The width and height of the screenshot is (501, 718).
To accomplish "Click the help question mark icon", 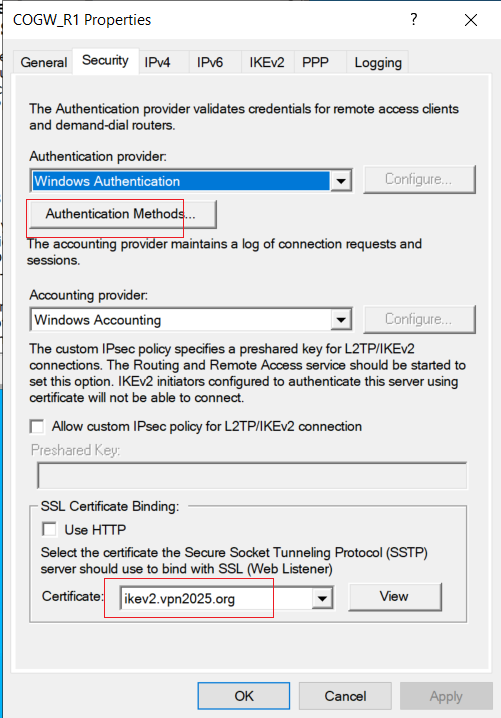I will click(414, 20).
